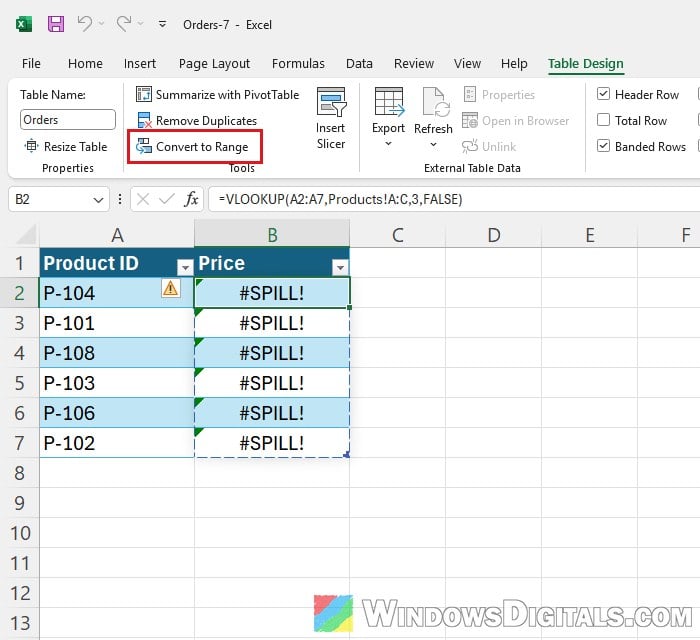The height and width of the screenshot is (640, 700).
Task: Click the Select All corner triangle
Action: pyautogui.click(x=26, y=235)
